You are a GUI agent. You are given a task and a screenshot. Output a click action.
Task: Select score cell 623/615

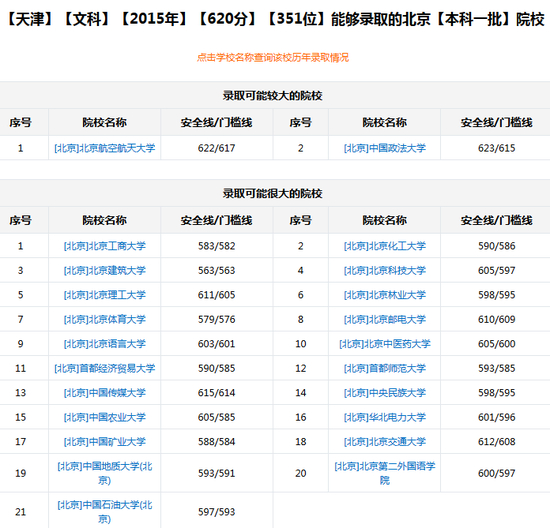(x=496, y=148)
